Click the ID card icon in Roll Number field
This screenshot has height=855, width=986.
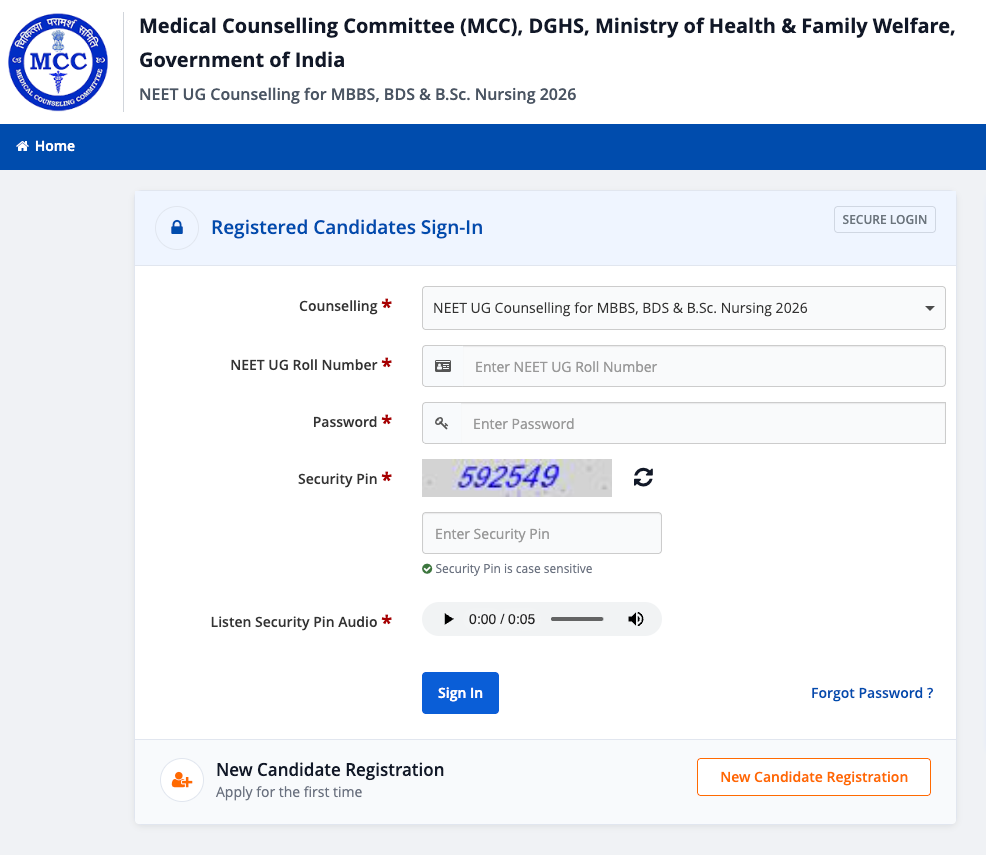[443, 367]
